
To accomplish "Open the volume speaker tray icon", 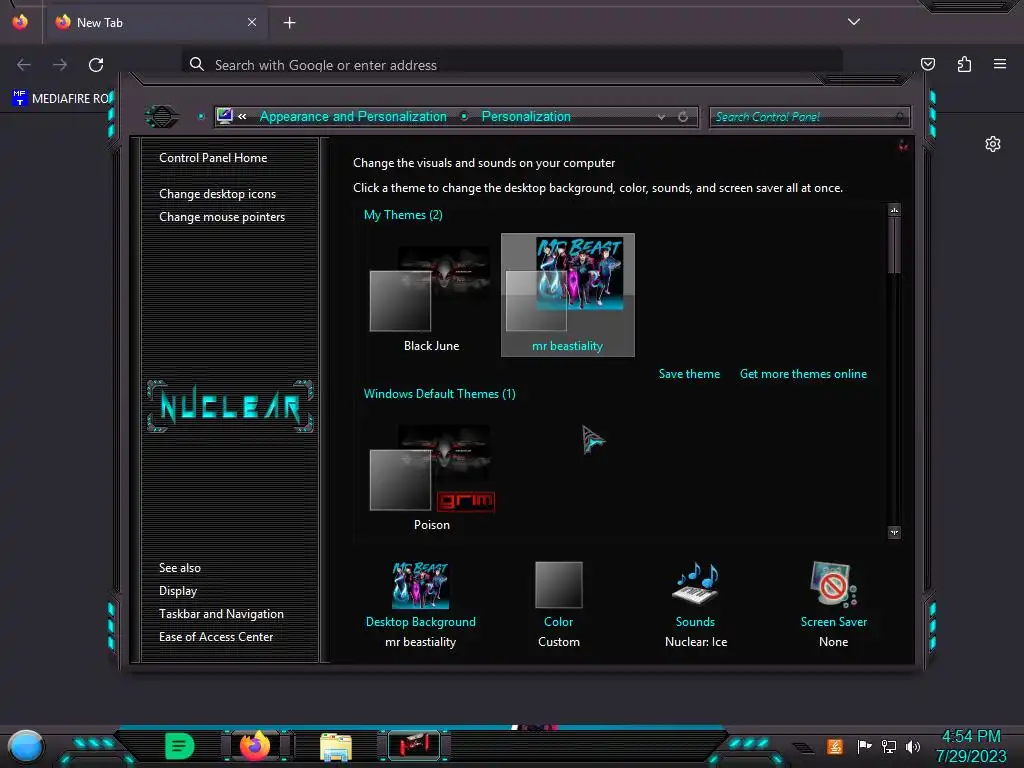I will click(x=912, y=746).
